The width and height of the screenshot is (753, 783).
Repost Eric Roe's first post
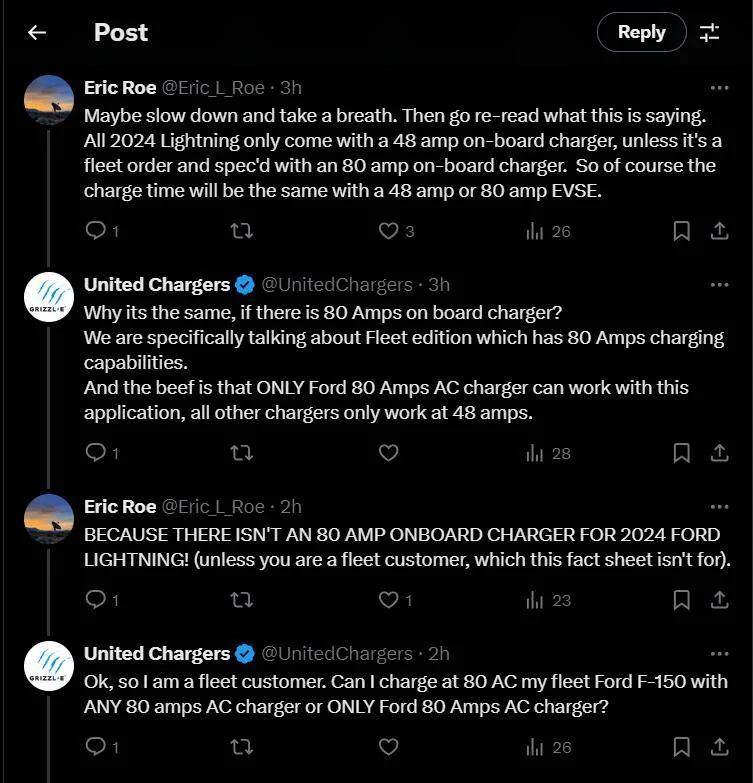[241, 231]
